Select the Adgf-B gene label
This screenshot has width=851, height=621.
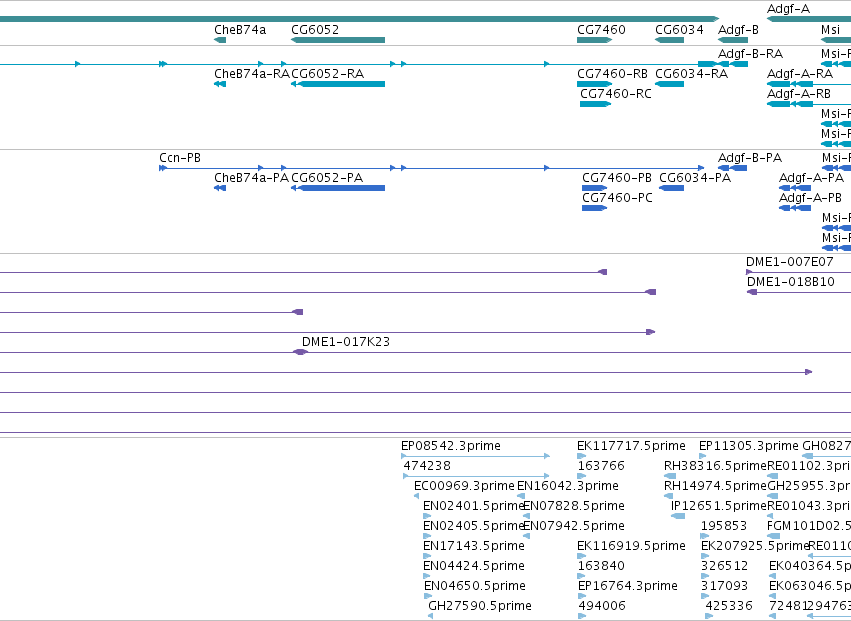(x=738, y=30)
